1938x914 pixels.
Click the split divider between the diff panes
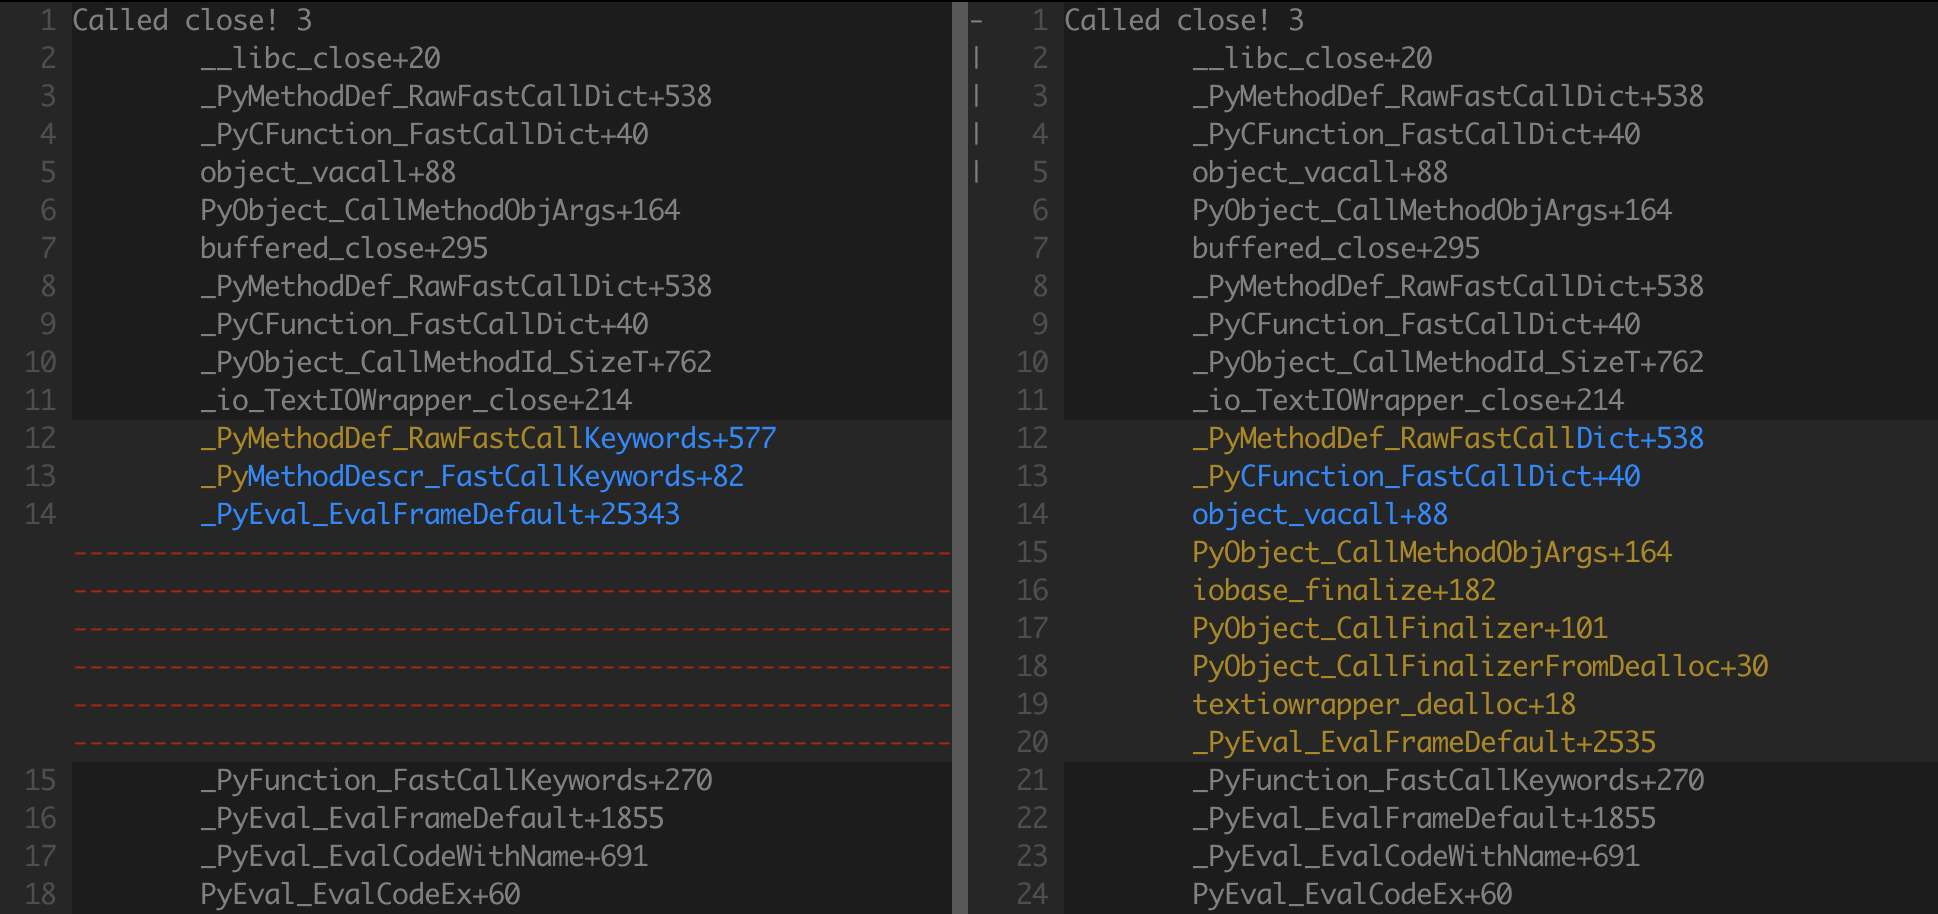click(960, 457)
